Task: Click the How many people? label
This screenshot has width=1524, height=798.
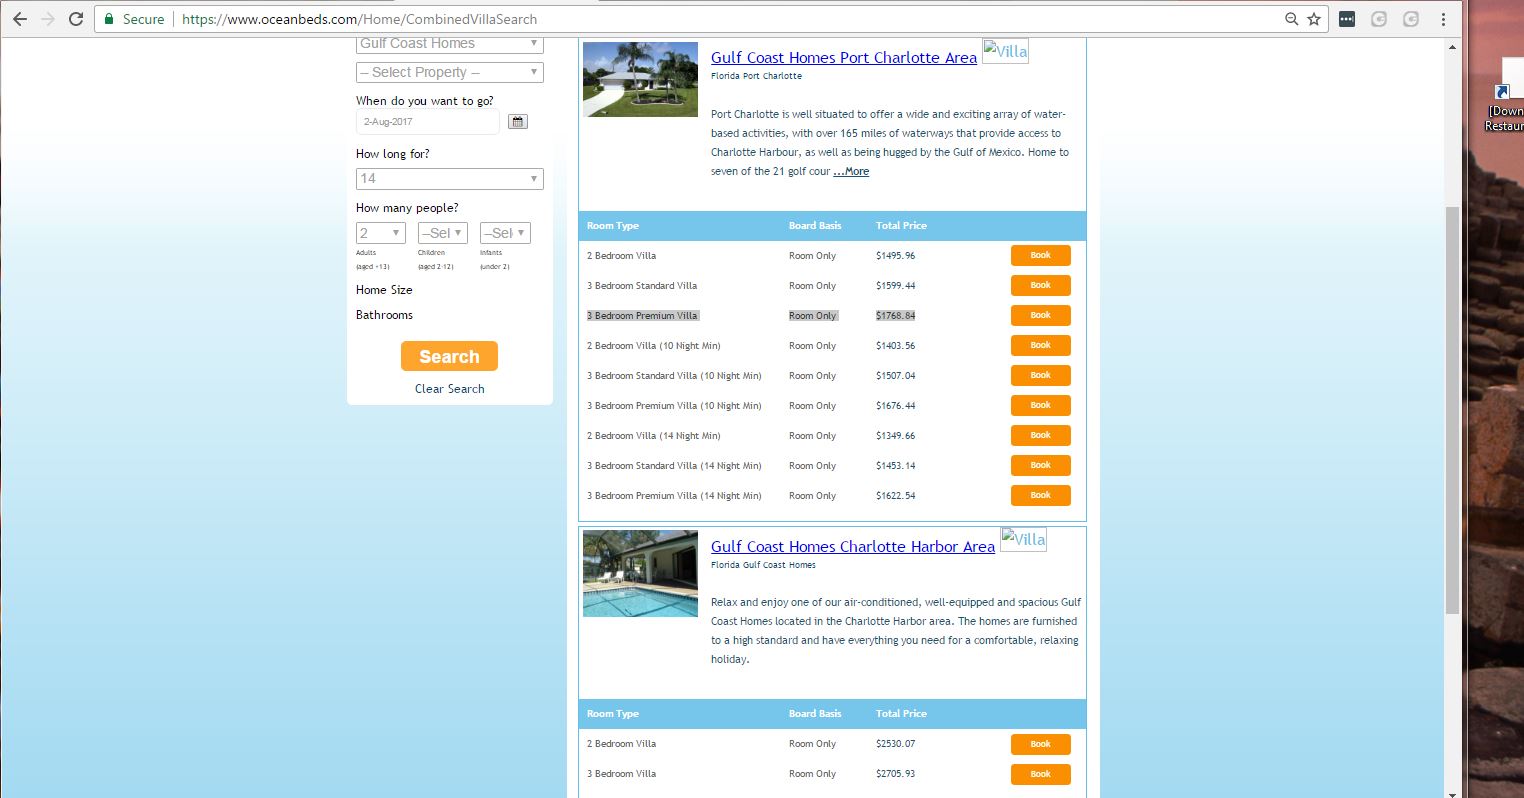Action: click(407, 208)
